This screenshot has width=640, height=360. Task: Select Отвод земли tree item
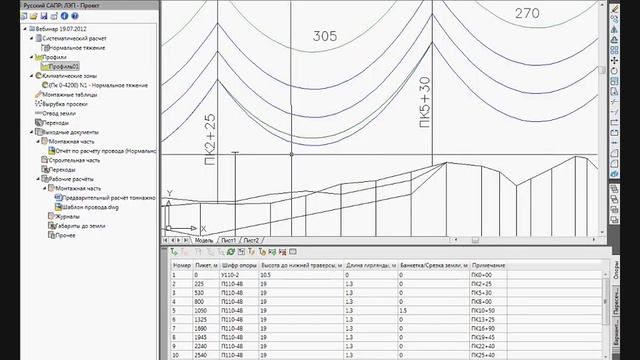(59, 113)
